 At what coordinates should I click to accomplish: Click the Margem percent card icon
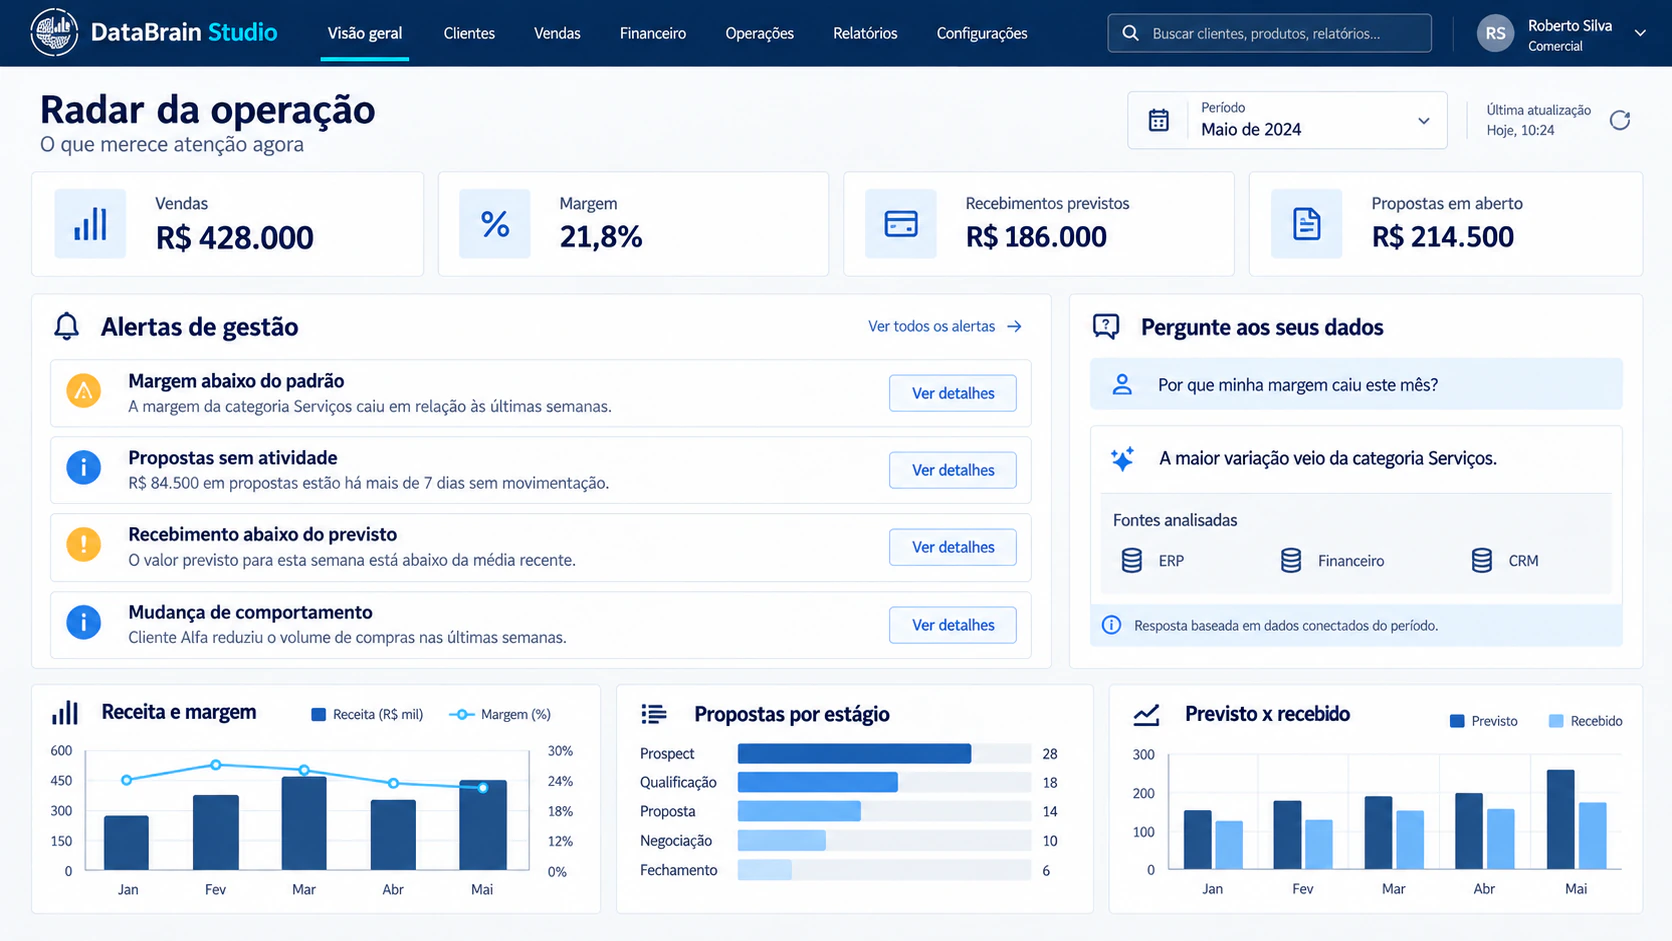(495, 224)
